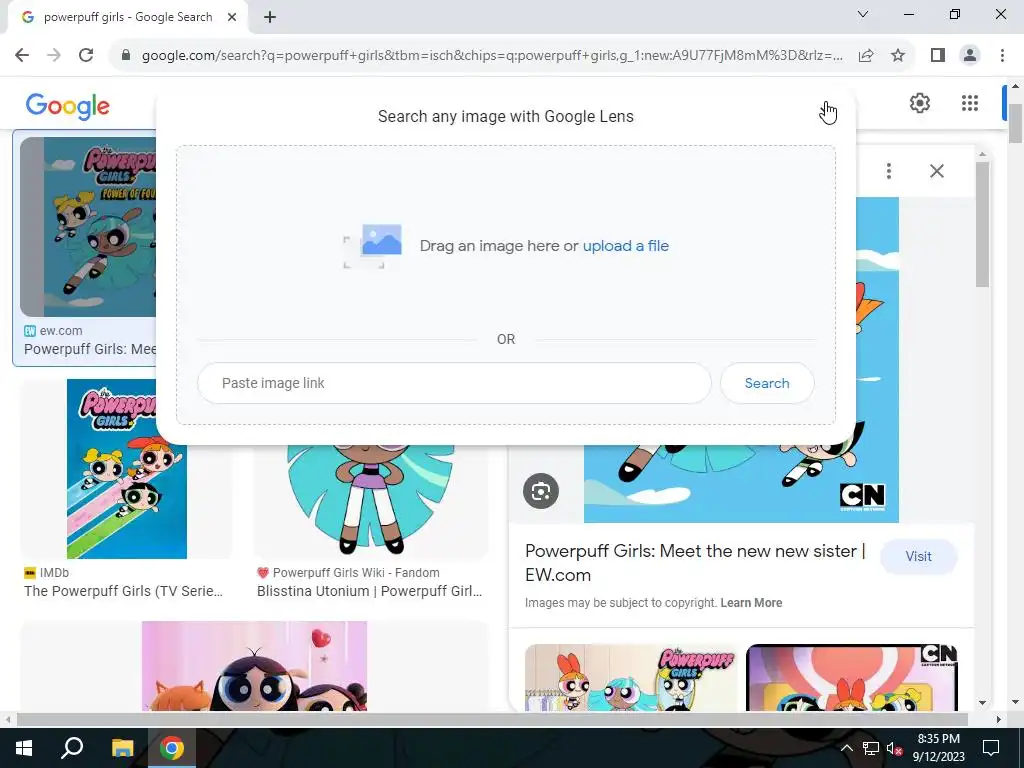
Task: Show hidden system tray icons
Action: point(846,748)
